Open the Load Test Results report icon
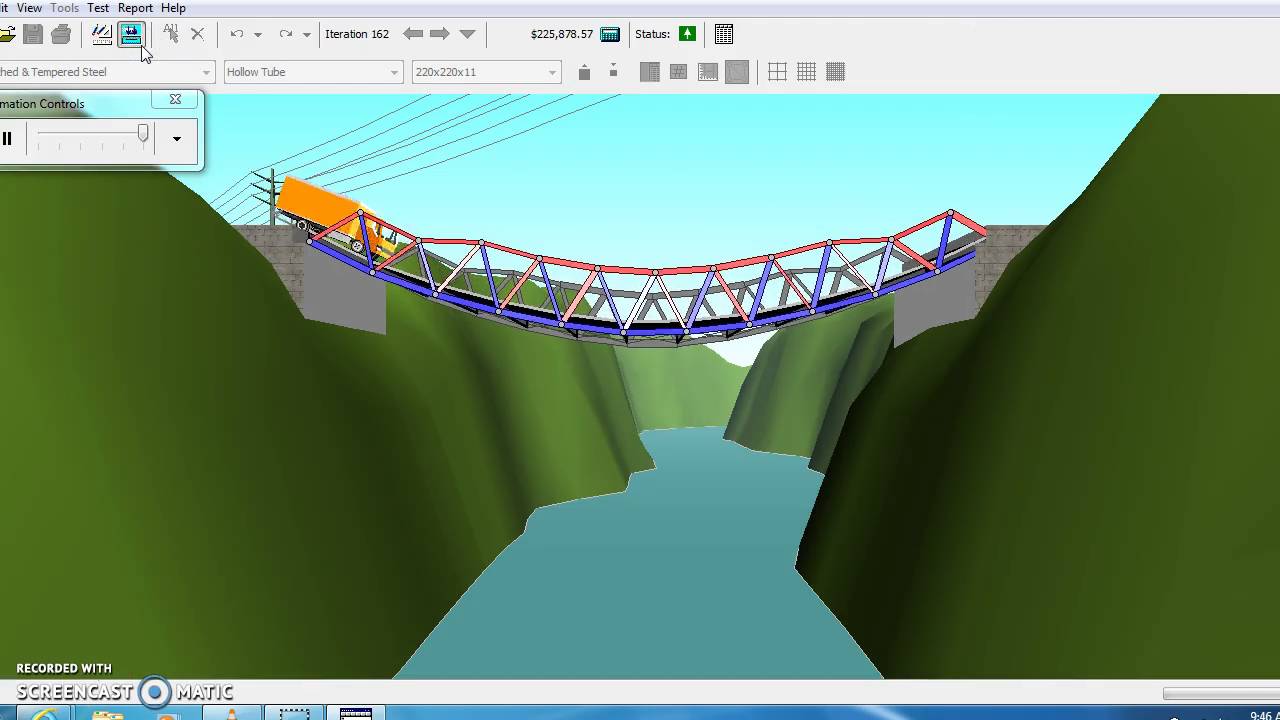The image size is (1280, 720). click(x=724, y=34)
